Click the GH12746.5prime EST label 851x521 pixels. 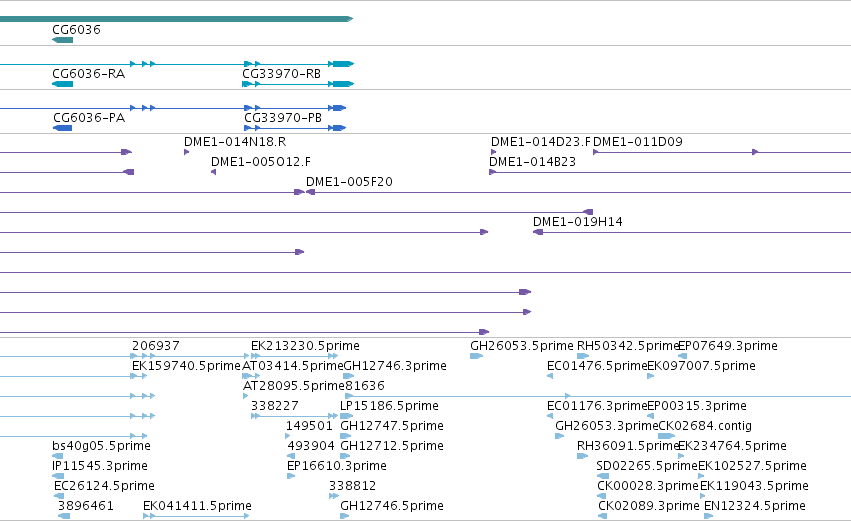(x=392, y=506)
